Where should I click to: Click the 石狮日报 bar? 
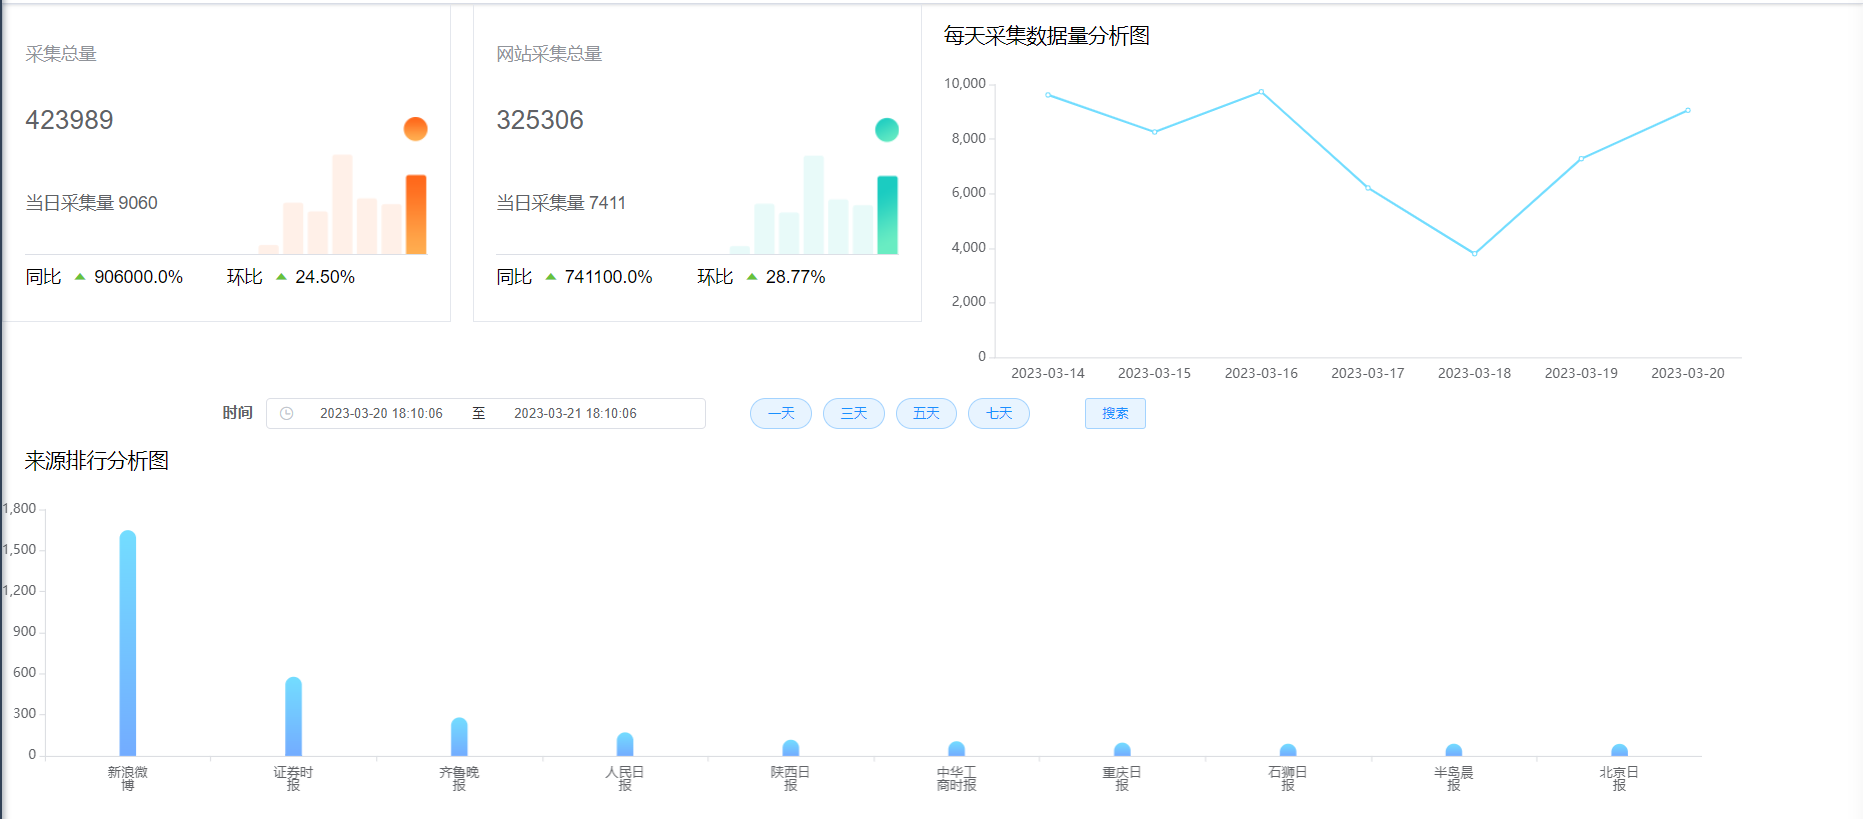coord(1288,750)
